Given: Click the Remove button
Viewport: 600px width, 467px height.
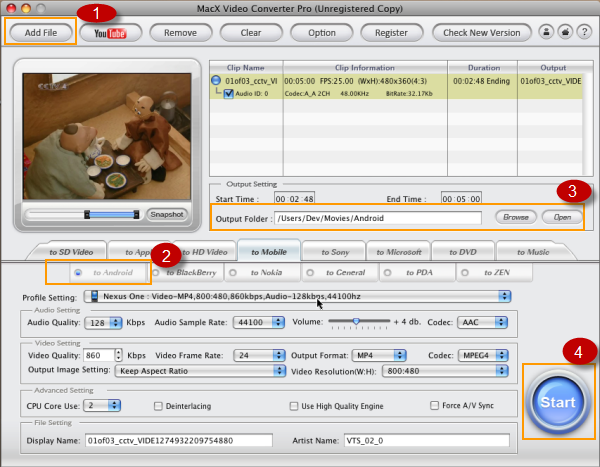Looking at the screenshot, I should click(180, 33).
